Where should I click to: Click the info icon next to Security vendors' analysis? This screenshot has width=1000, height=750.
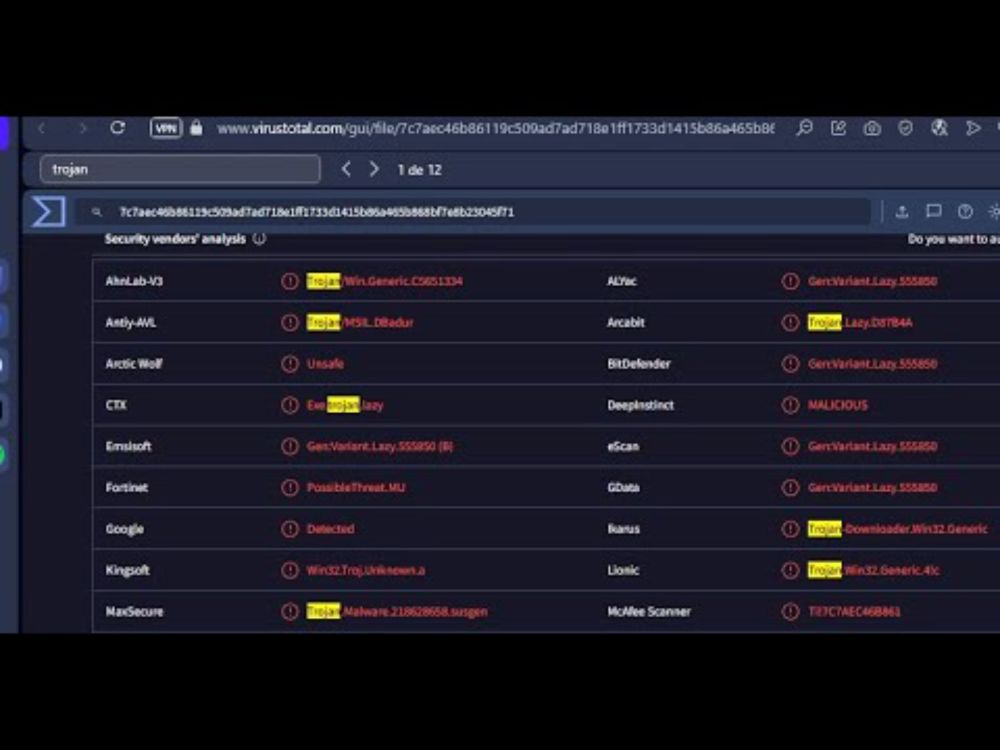(x=259, y=239)
